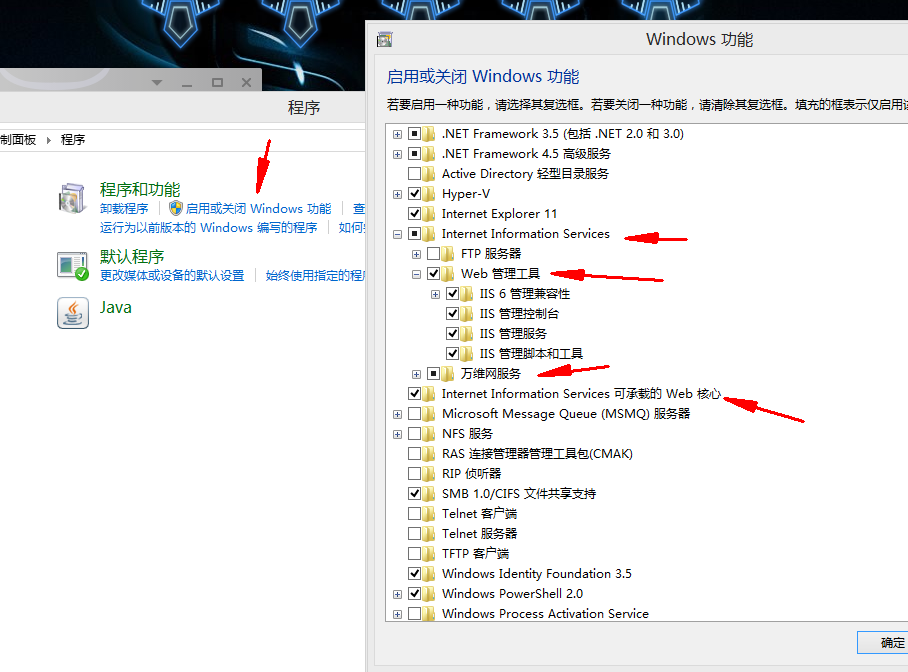Viewport: 908px width, 672px height.
Task: Click folder icon of IIS 管理服务
Action: tap(466, 334)
